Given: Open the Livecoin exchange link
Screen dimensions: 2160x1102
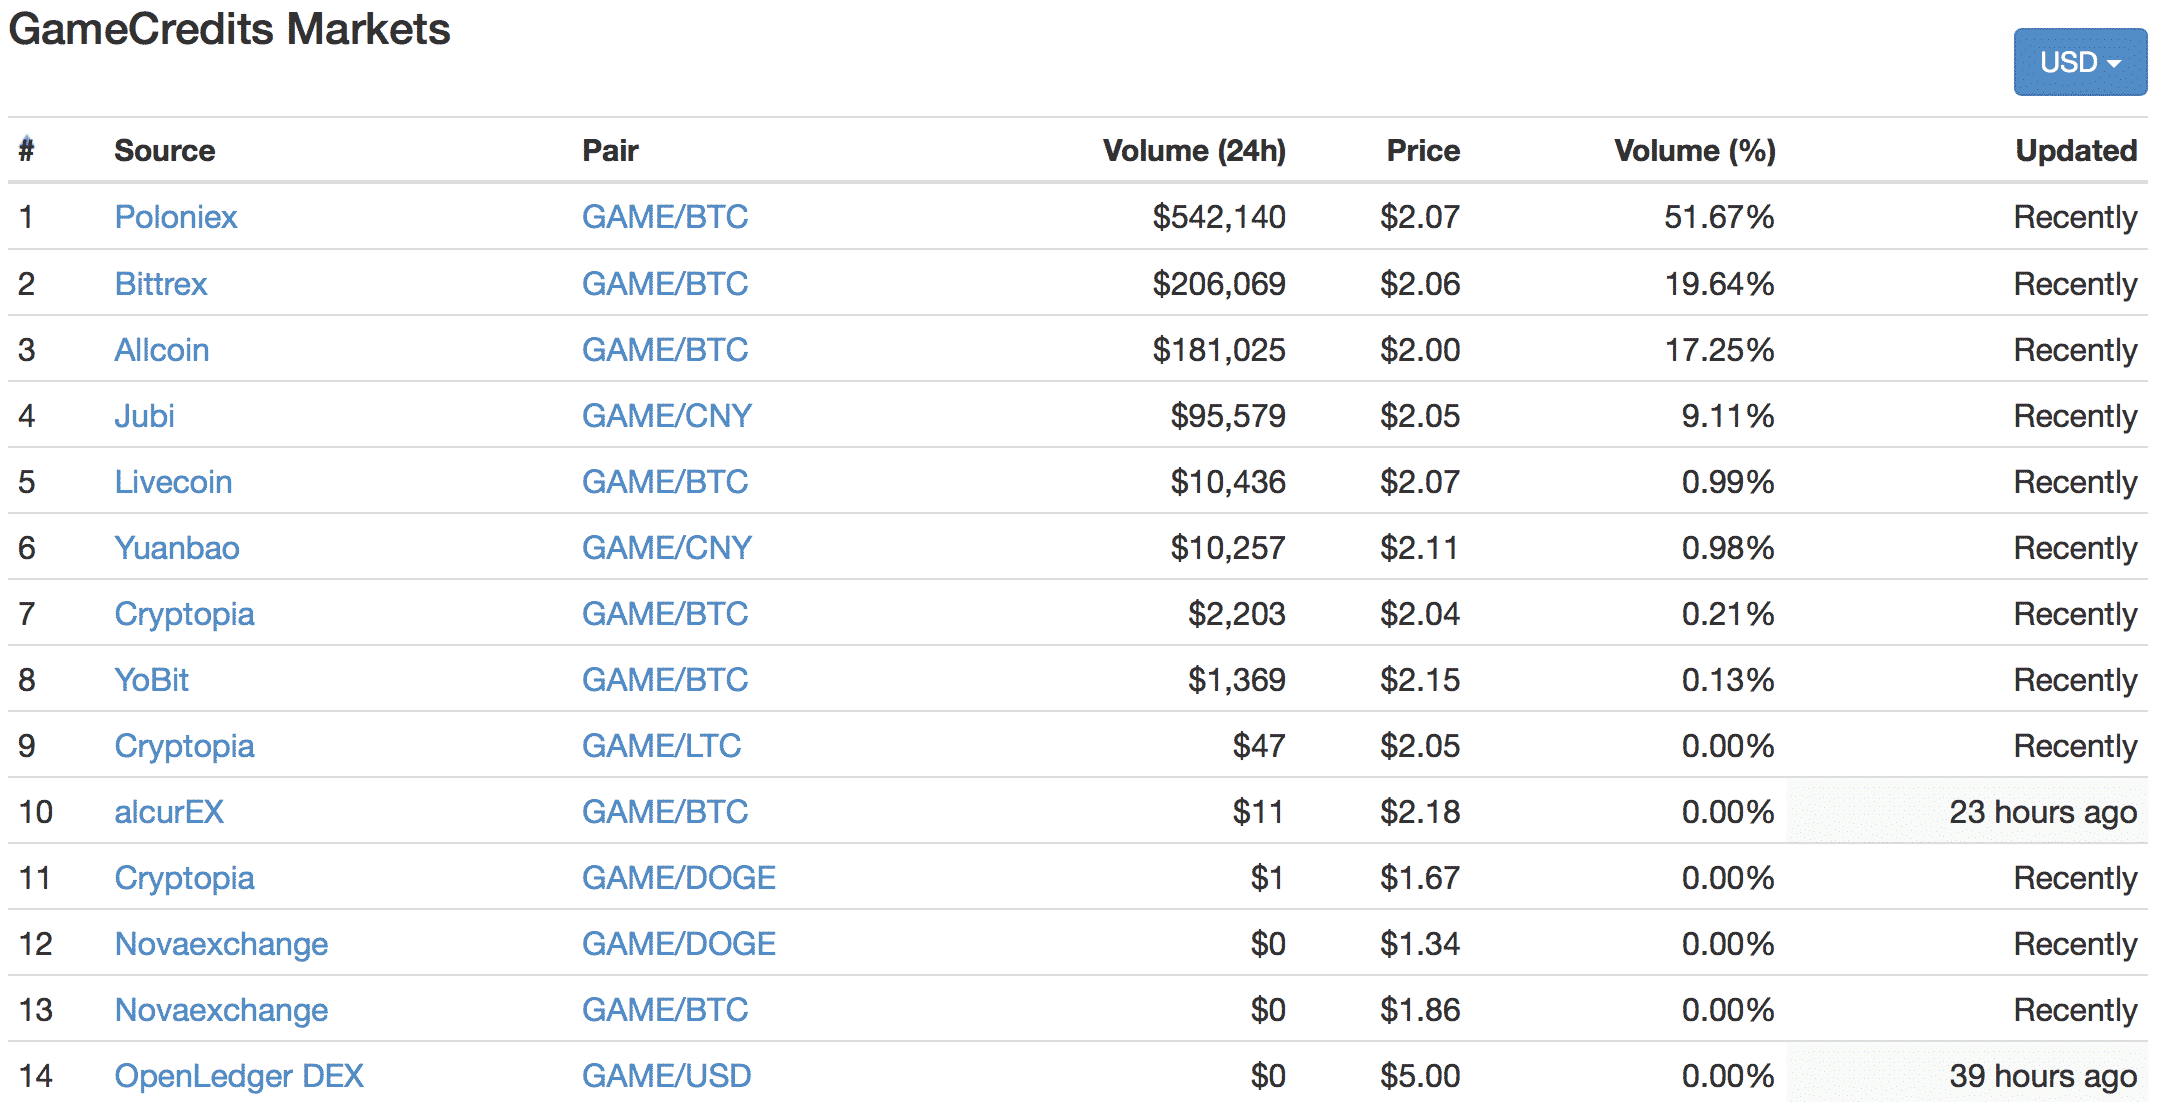Looking at the screenshot, I should [x=173, y=481].
